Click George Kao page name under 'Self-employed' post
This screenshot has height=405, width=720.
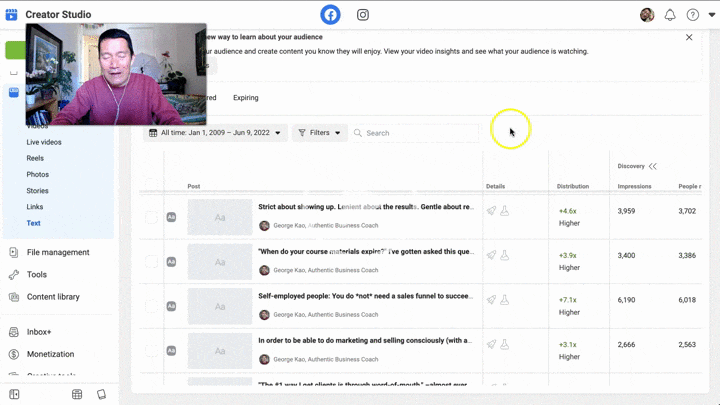(326, 315)
